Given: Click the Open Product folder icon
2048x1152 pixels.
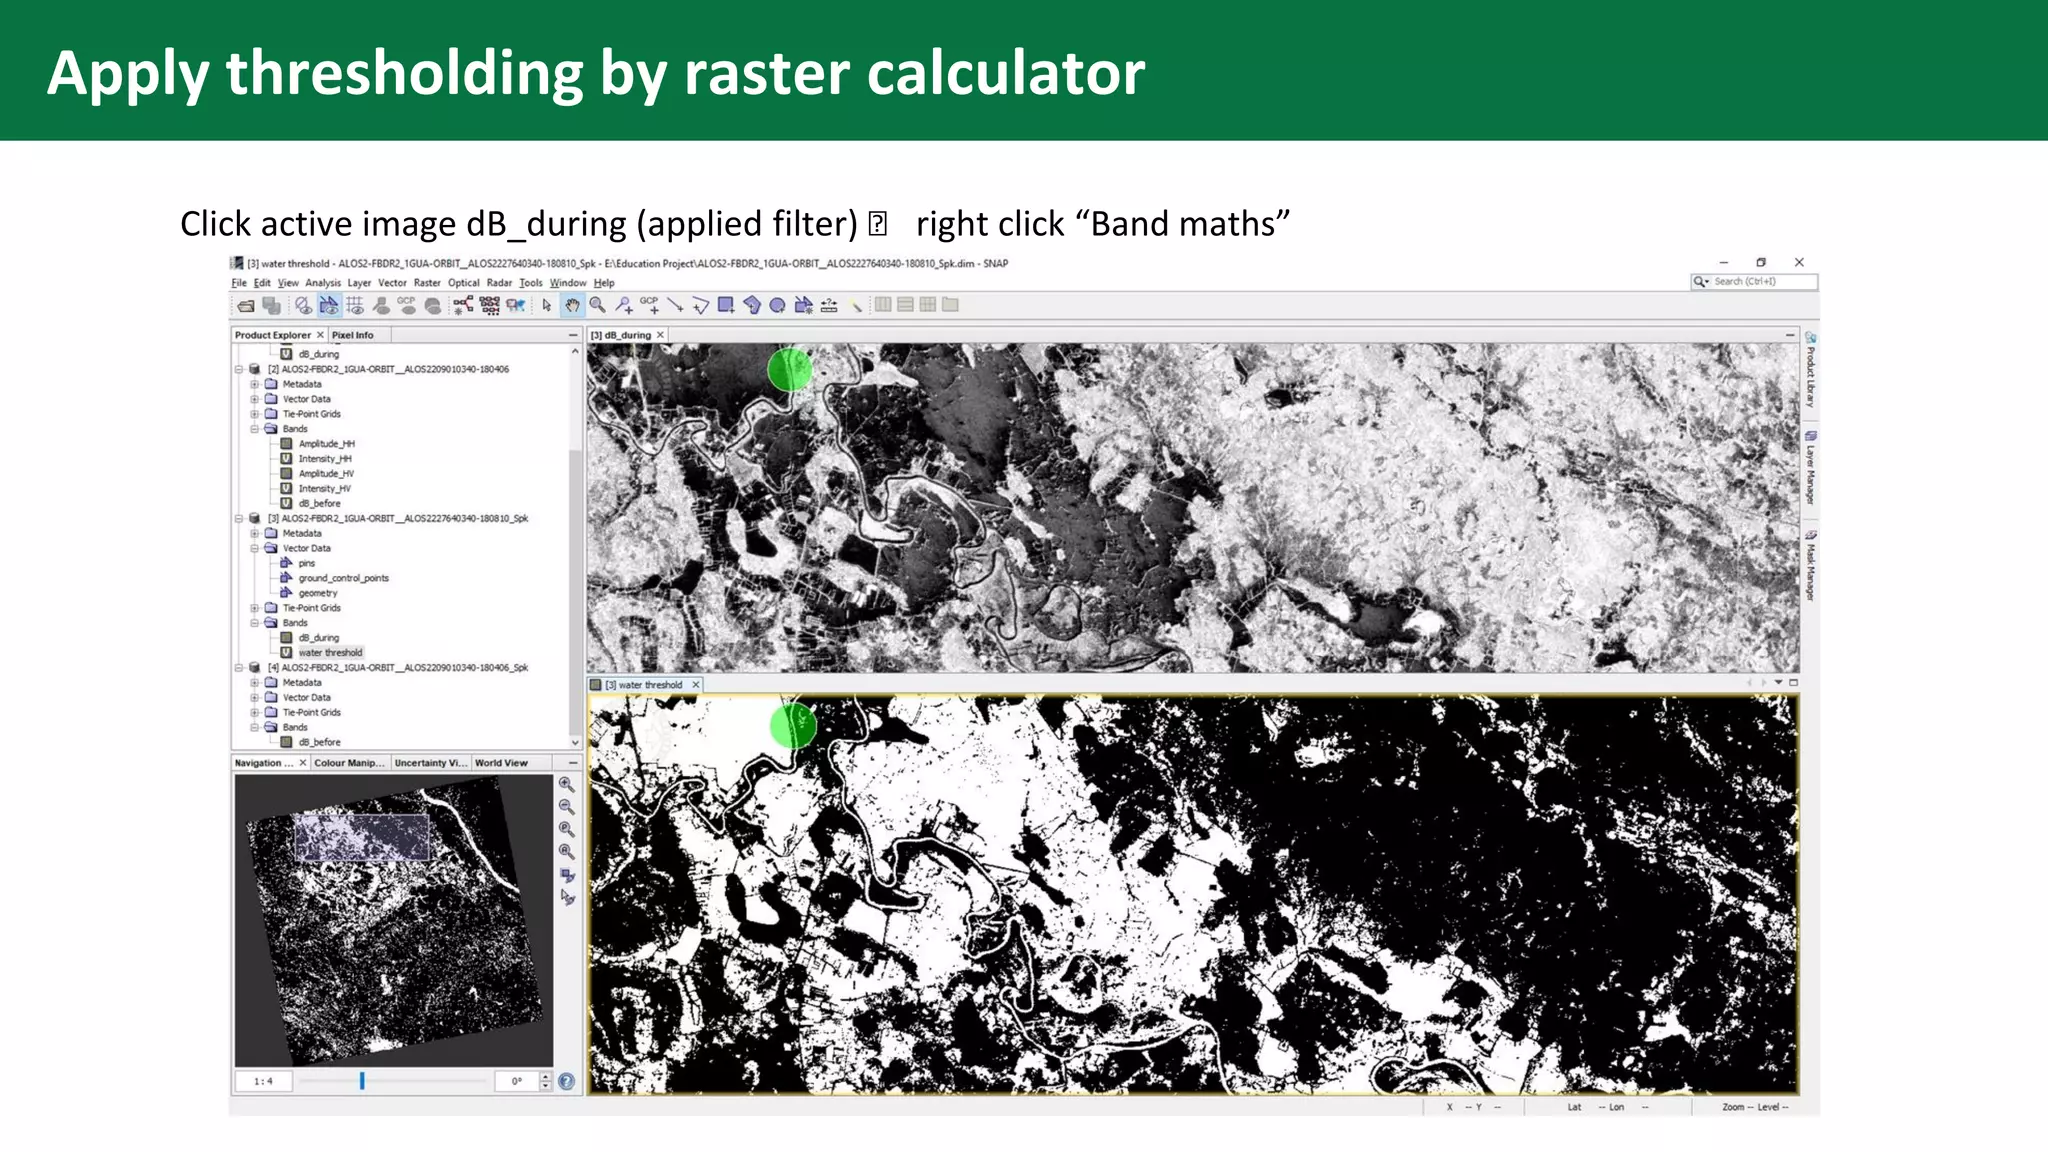Looking at the screenshot, I should pos(246,306).
